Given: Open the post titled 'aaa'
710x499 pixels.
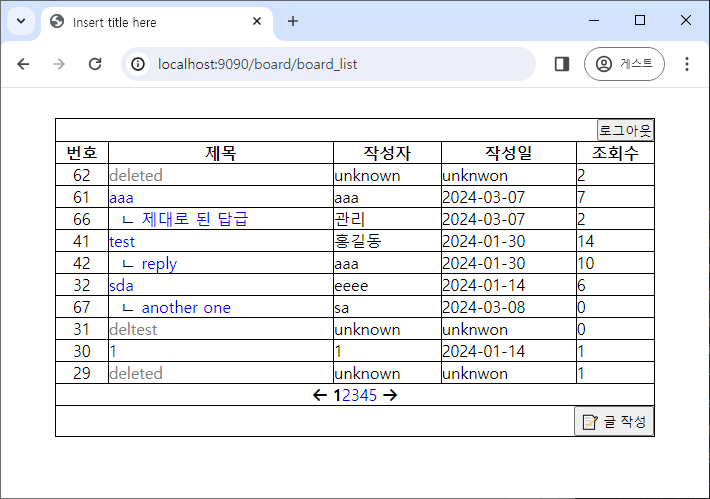Looking at the screenshot, I should (x=121, y=198).
